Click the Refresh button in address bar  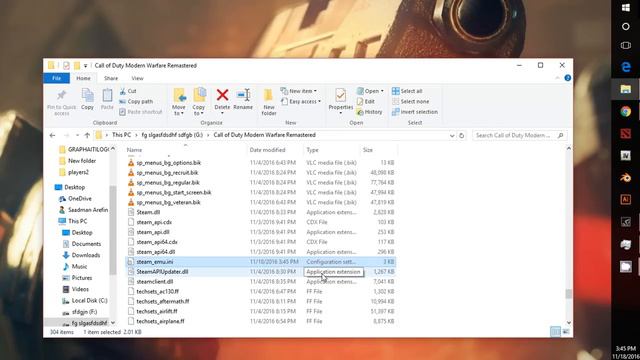click(462, 136)
